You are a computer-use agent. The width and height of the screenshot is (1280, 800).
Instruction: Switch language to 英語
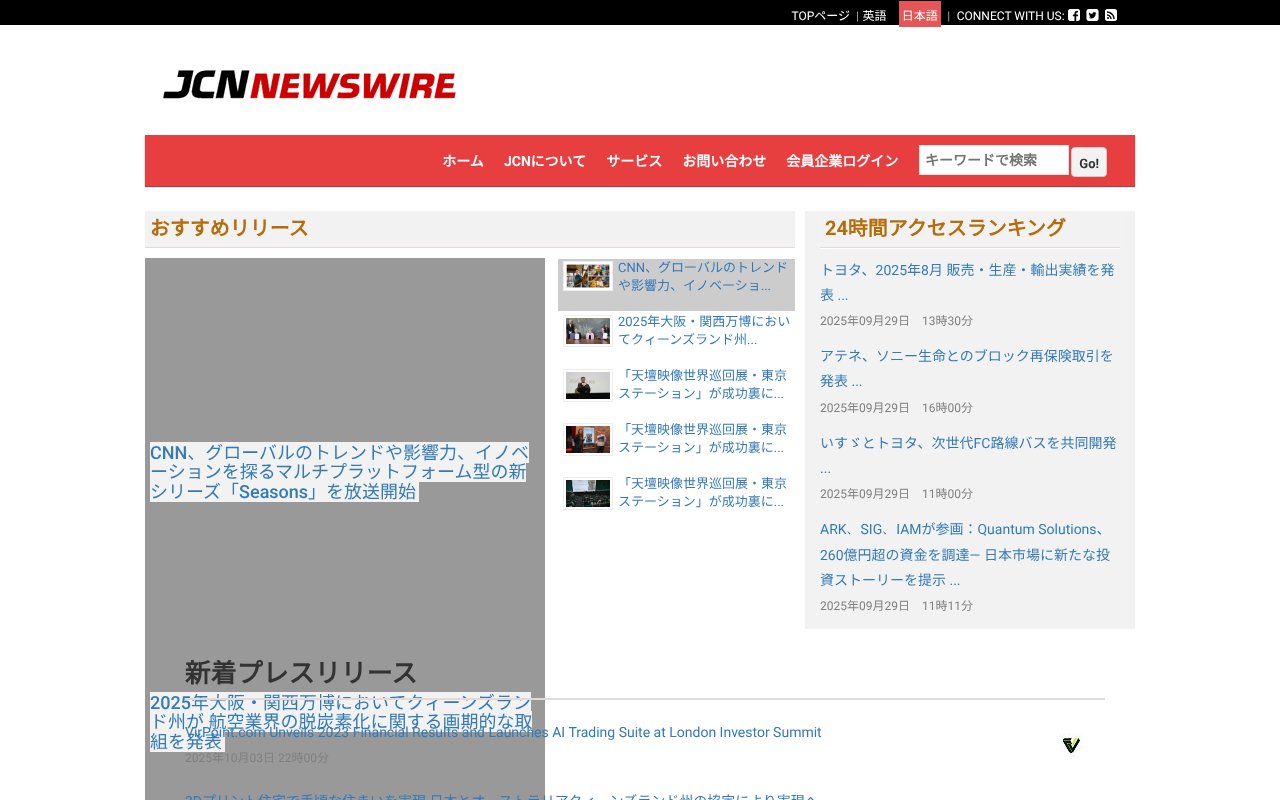pos(874,16)
